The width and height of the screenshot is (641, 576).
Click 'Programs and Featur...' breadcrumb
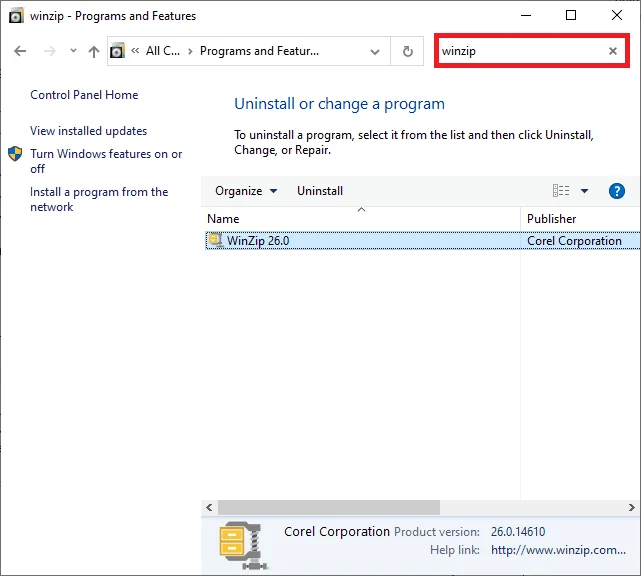click(259, 51)
